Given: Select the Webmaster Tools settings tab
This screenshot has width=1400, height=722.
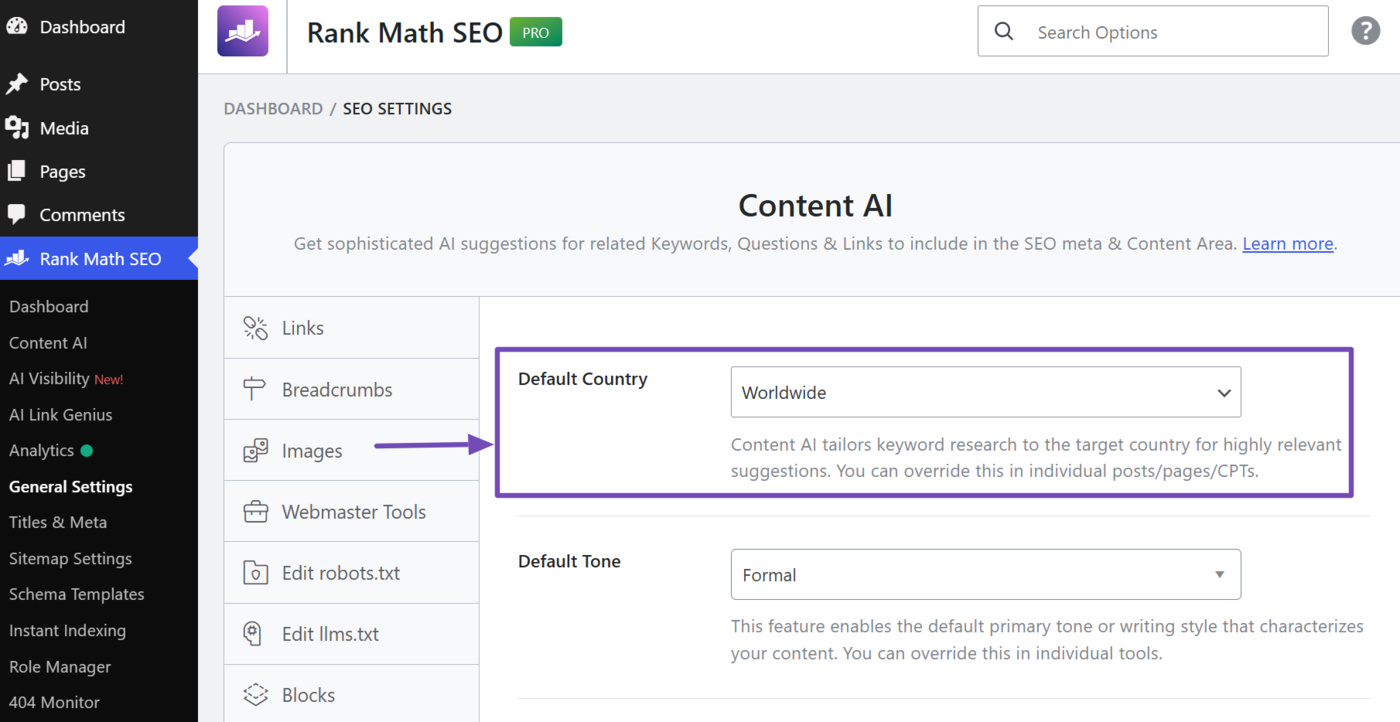Looking at the screenshot, I should point(352,512).
